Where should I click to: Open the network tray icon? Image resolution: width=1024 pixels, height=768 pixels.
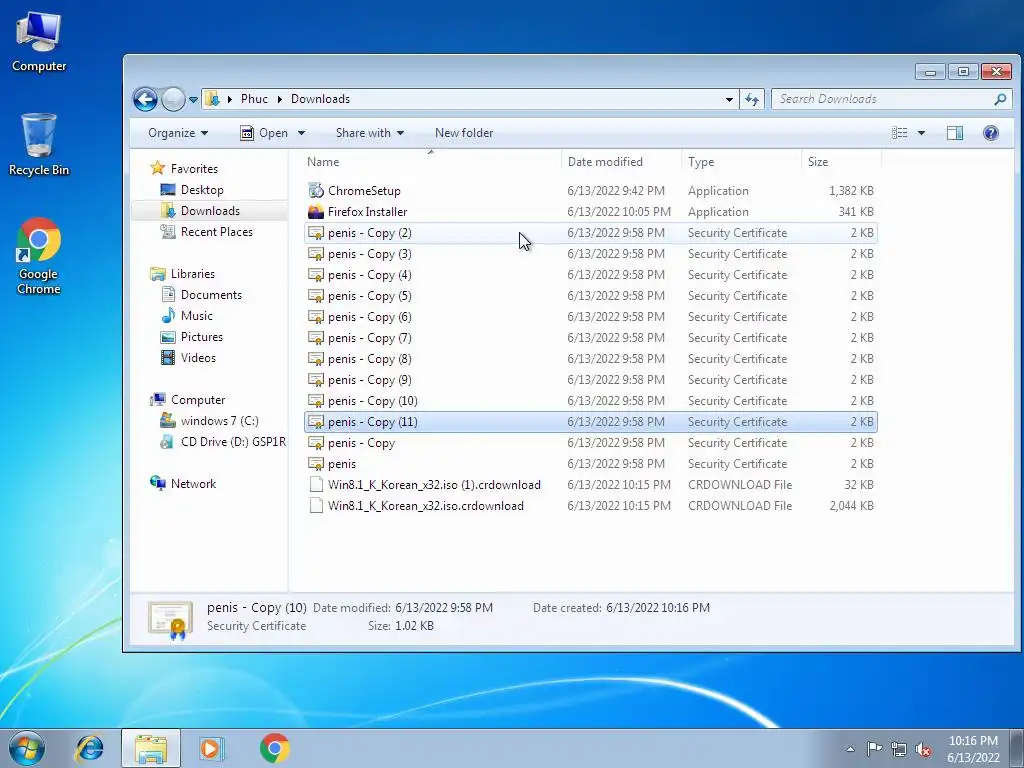(899, 749)
